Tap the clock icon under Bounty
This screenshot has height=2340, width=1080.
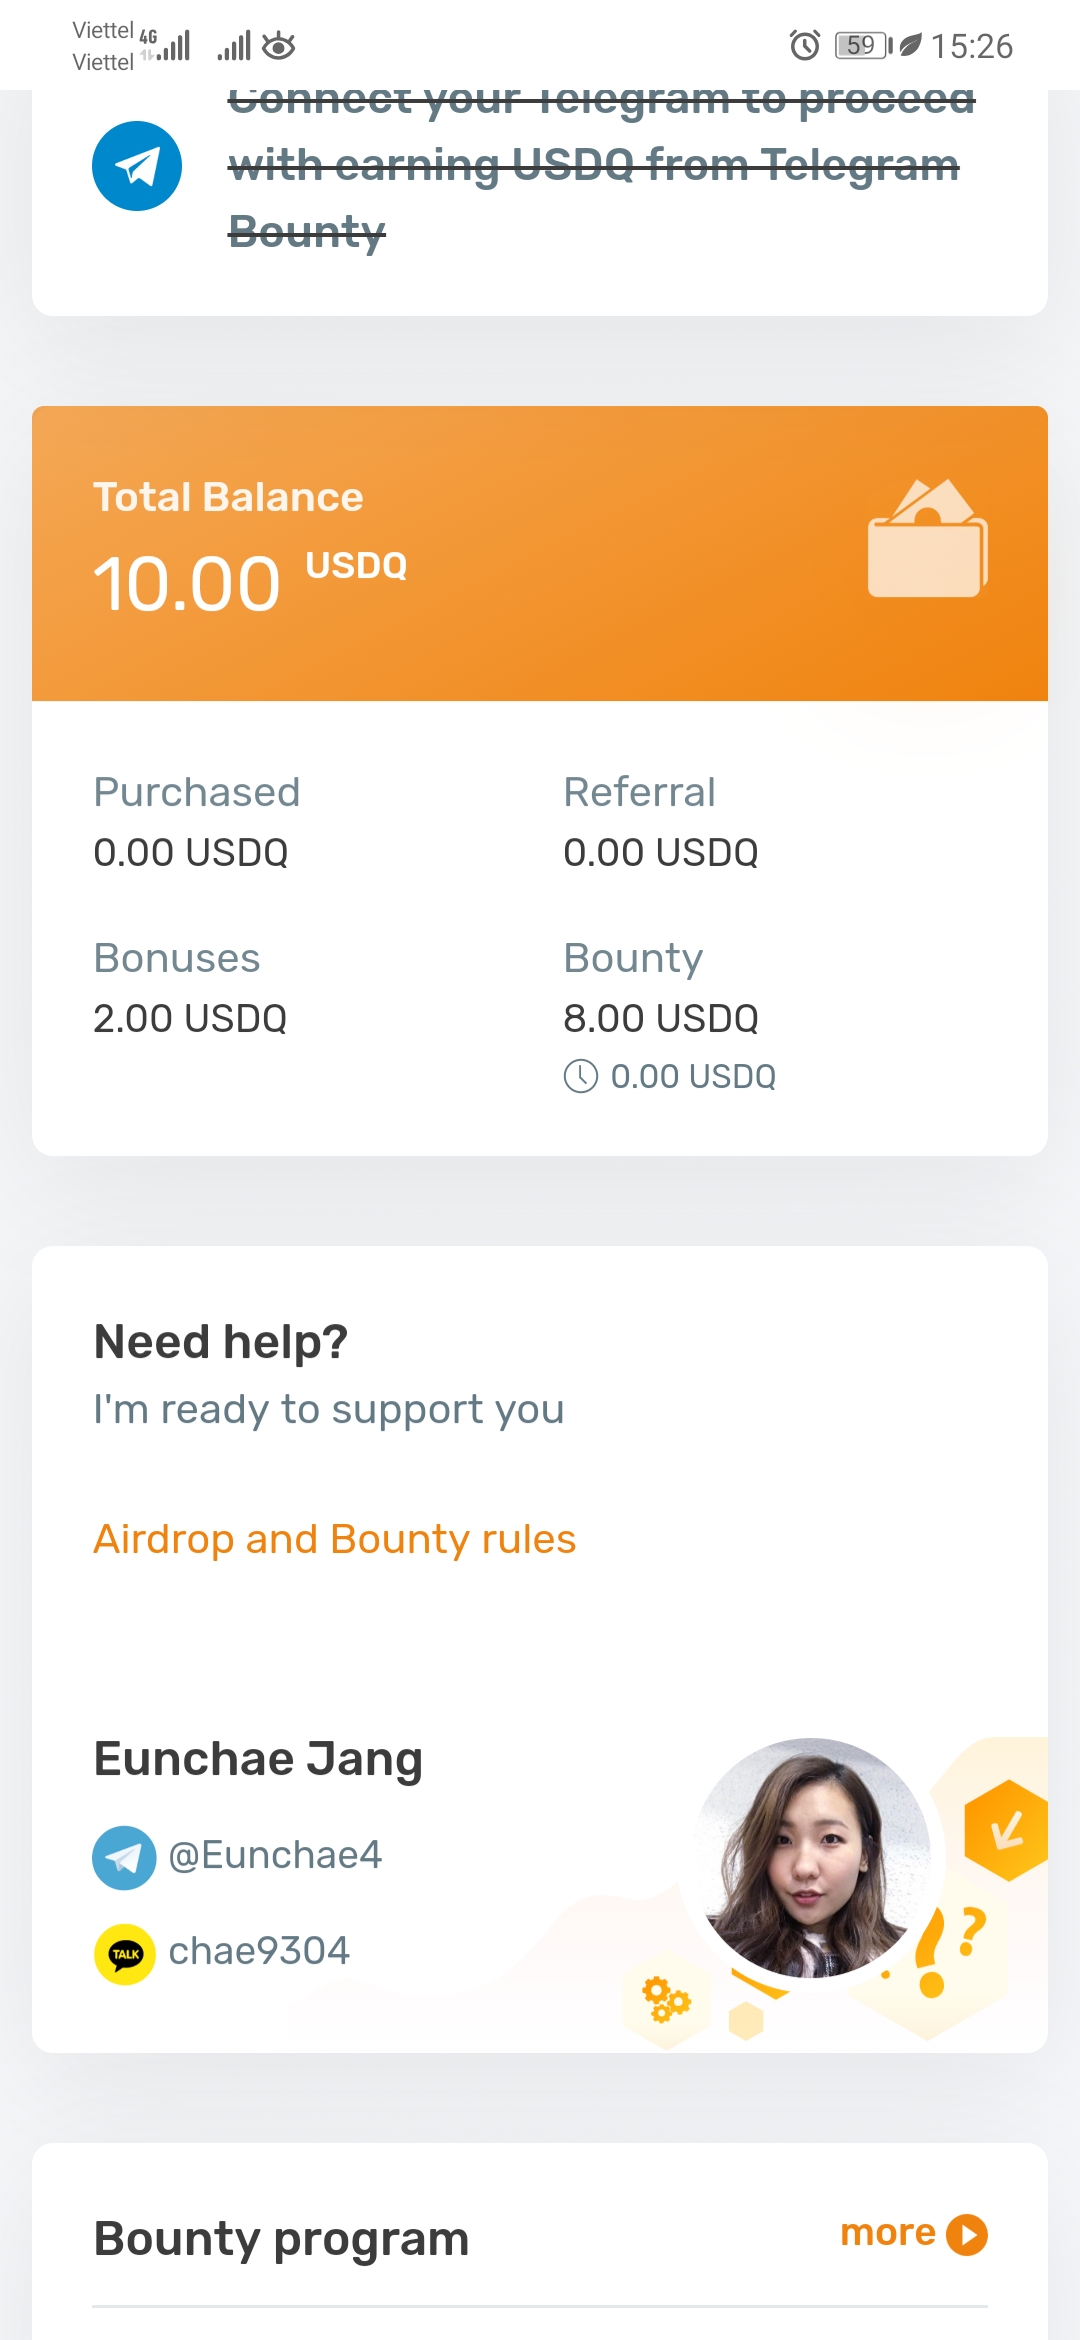coord(581,1076)
